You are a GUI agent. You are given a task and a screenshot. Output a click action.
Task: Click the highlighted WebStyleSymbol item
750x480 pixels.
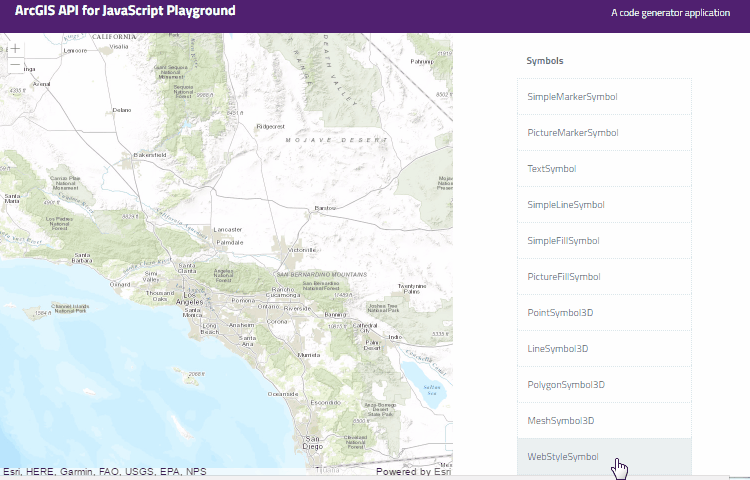(604, 457)
